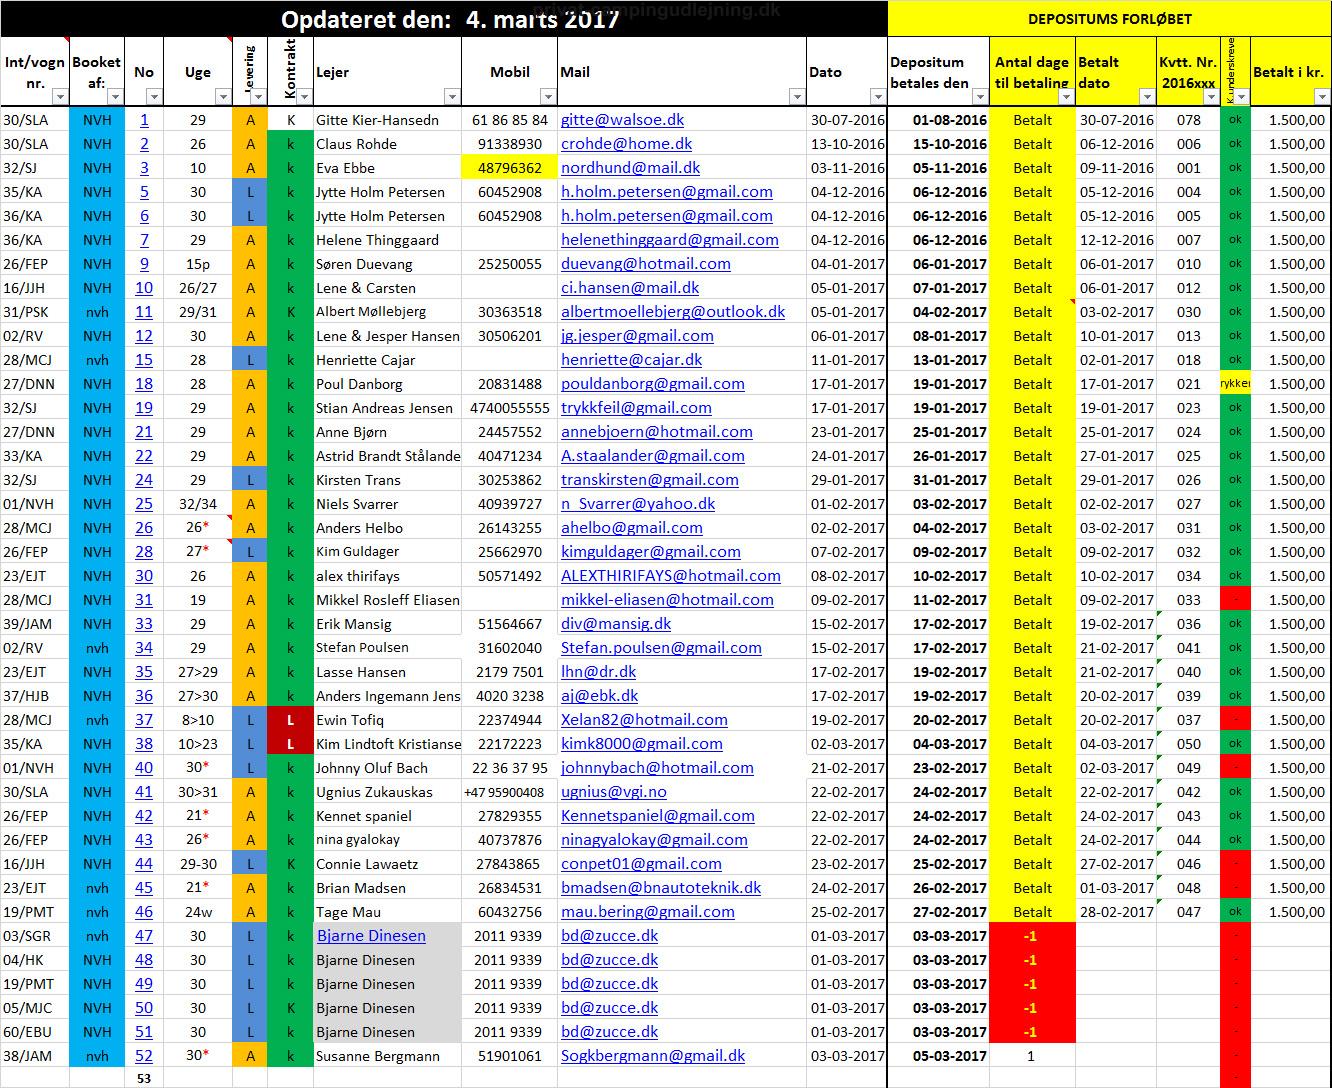Open the "Lejer" column filter dropdown
This screenshot has width=1332, height=1088.
point(452,97)
